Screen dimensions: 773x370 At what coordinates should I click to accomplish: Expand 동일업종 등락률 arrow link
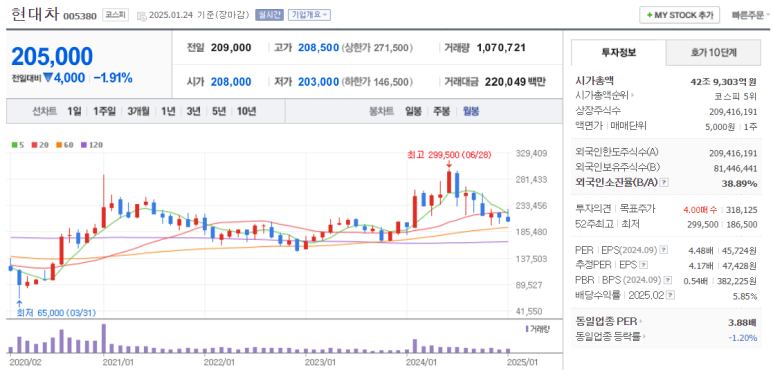610,337
